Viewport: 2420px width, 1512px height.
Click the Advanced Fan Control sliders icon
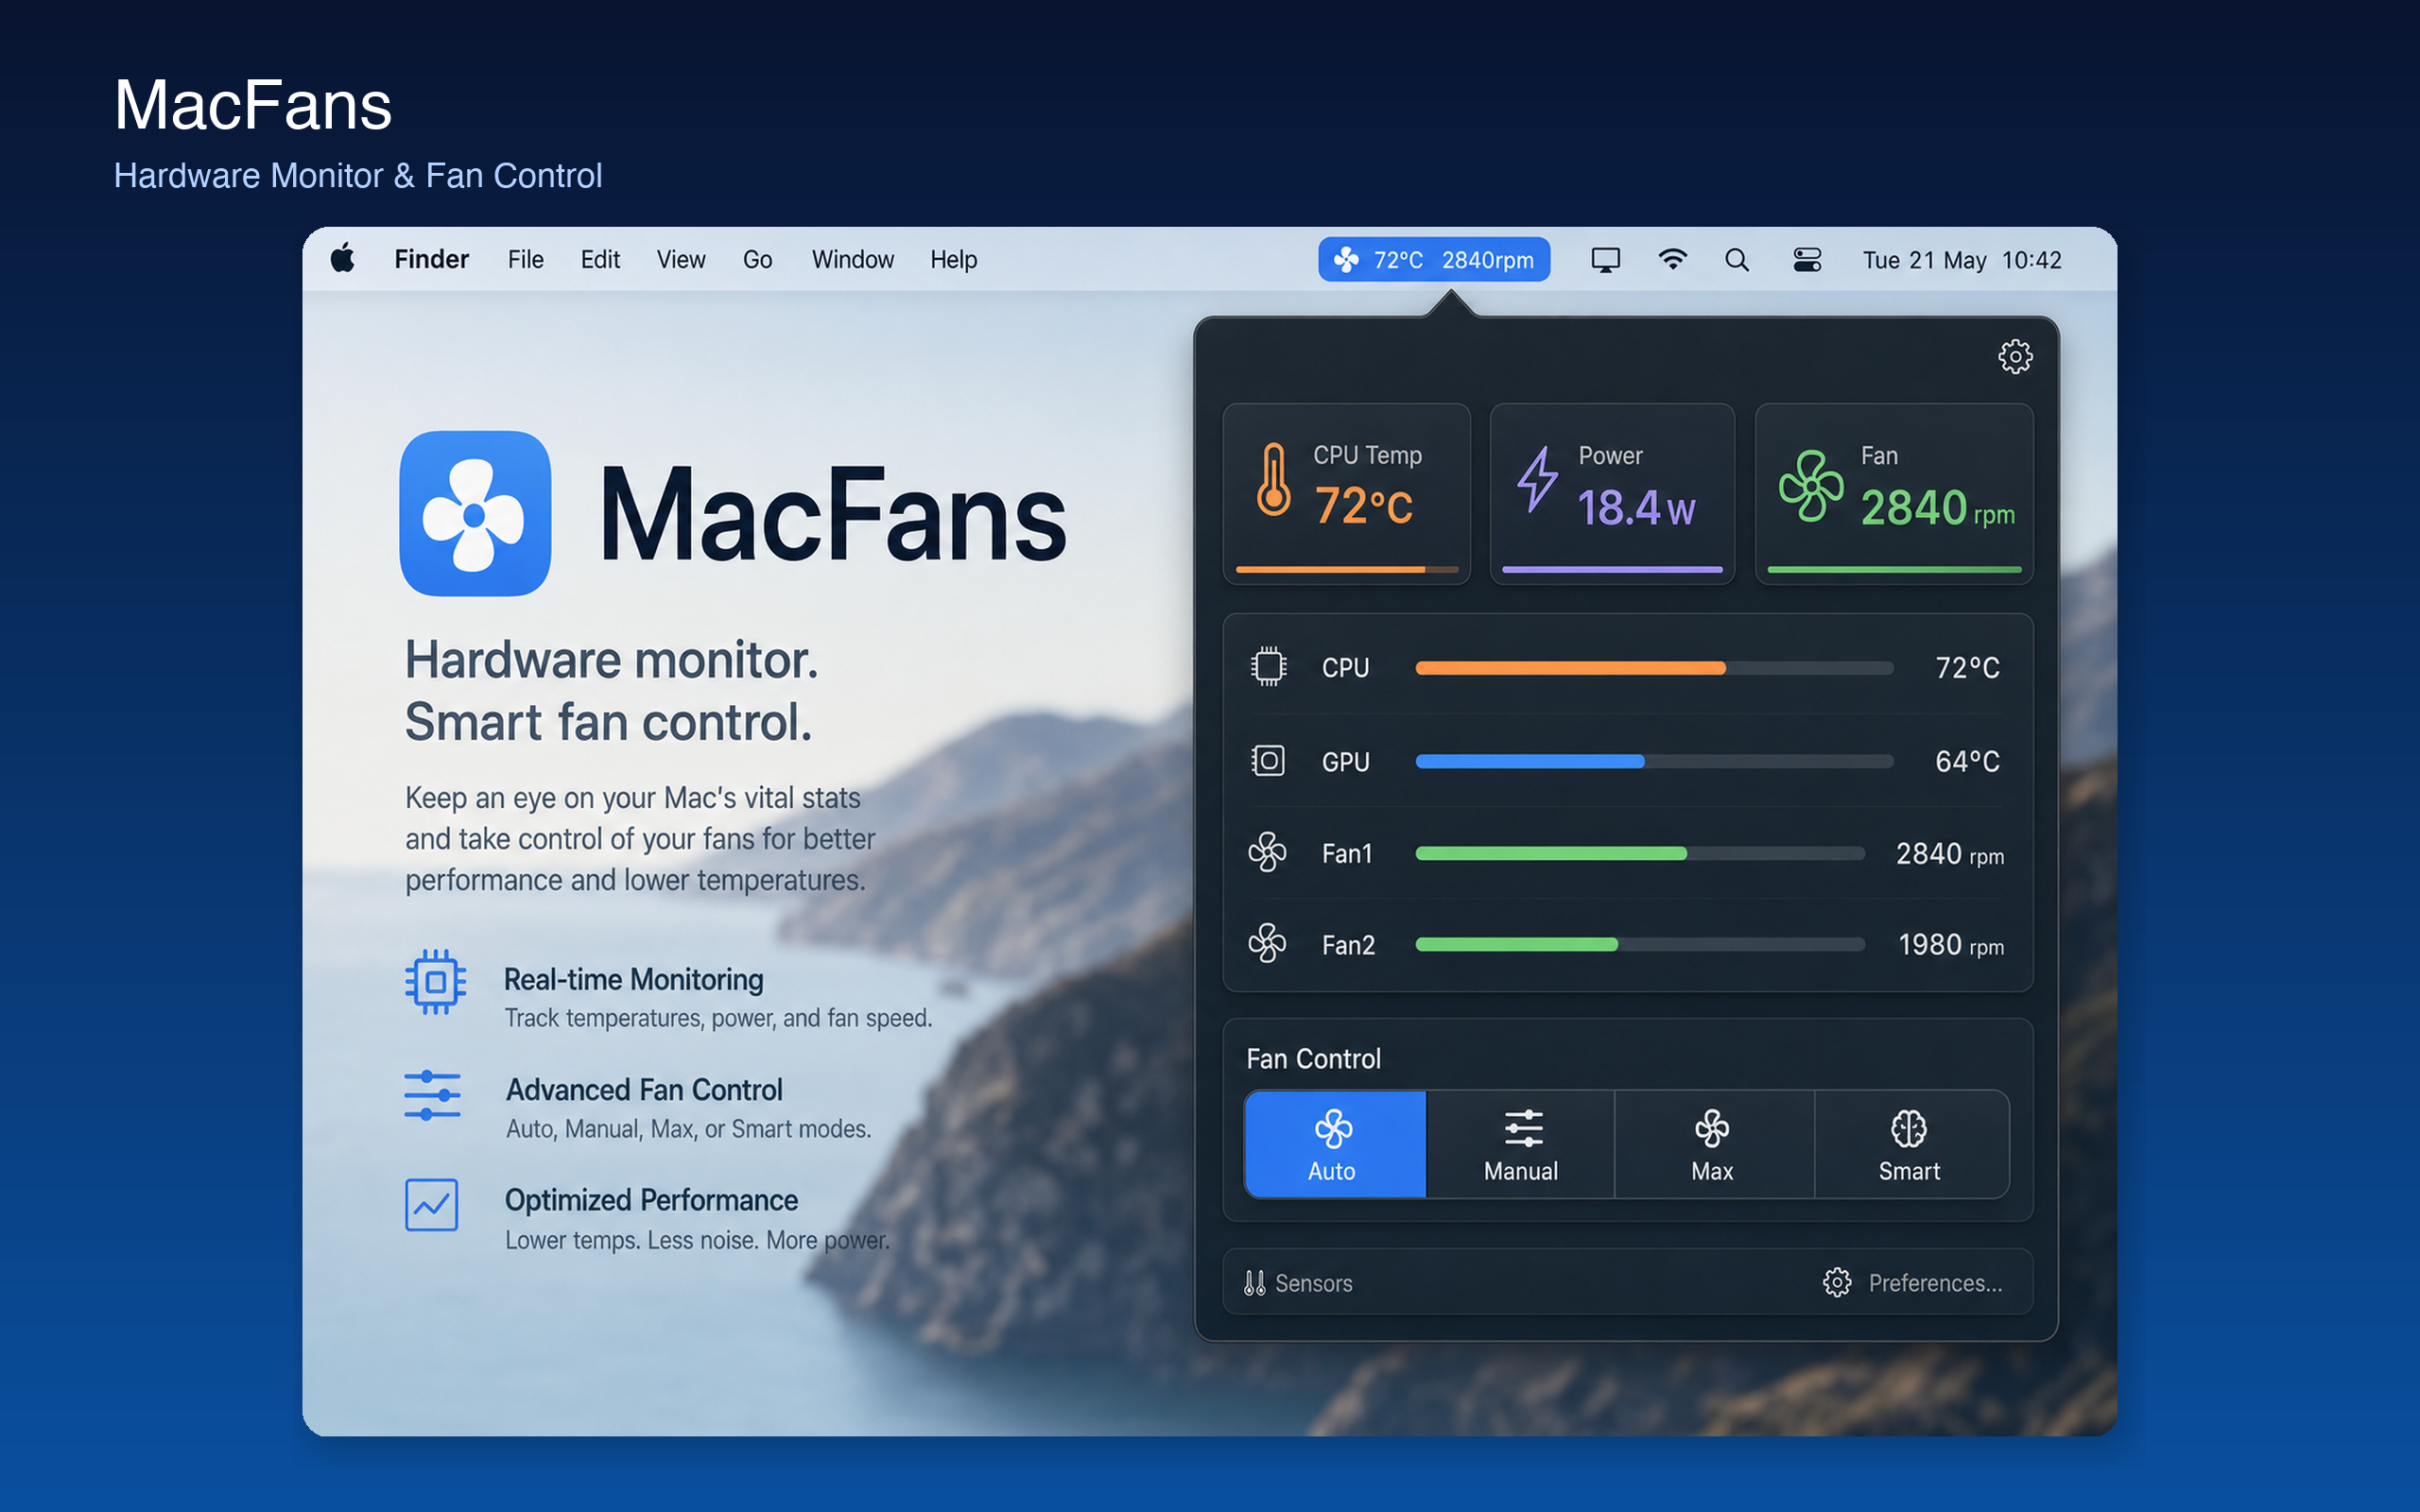click(432, 1096)
